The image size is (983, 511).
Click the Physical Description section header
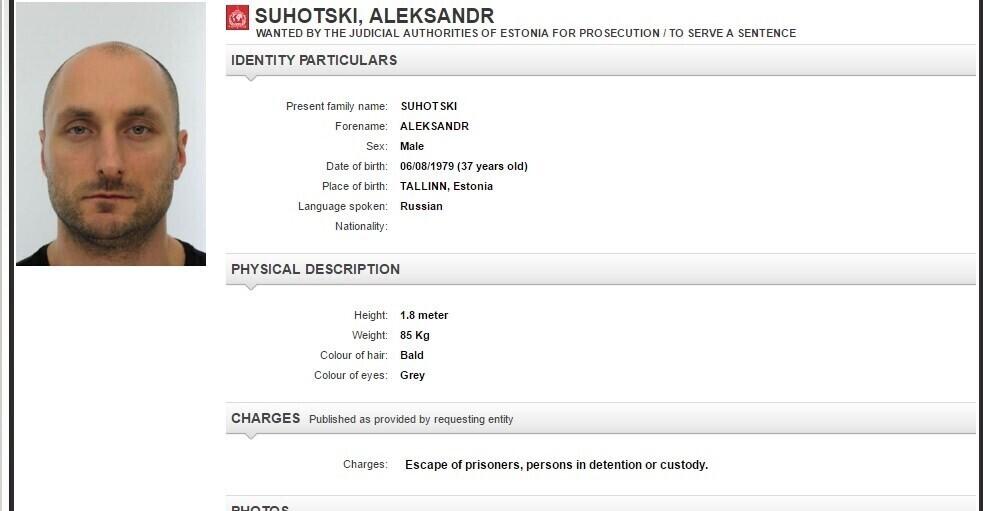[x=315, y=269]
